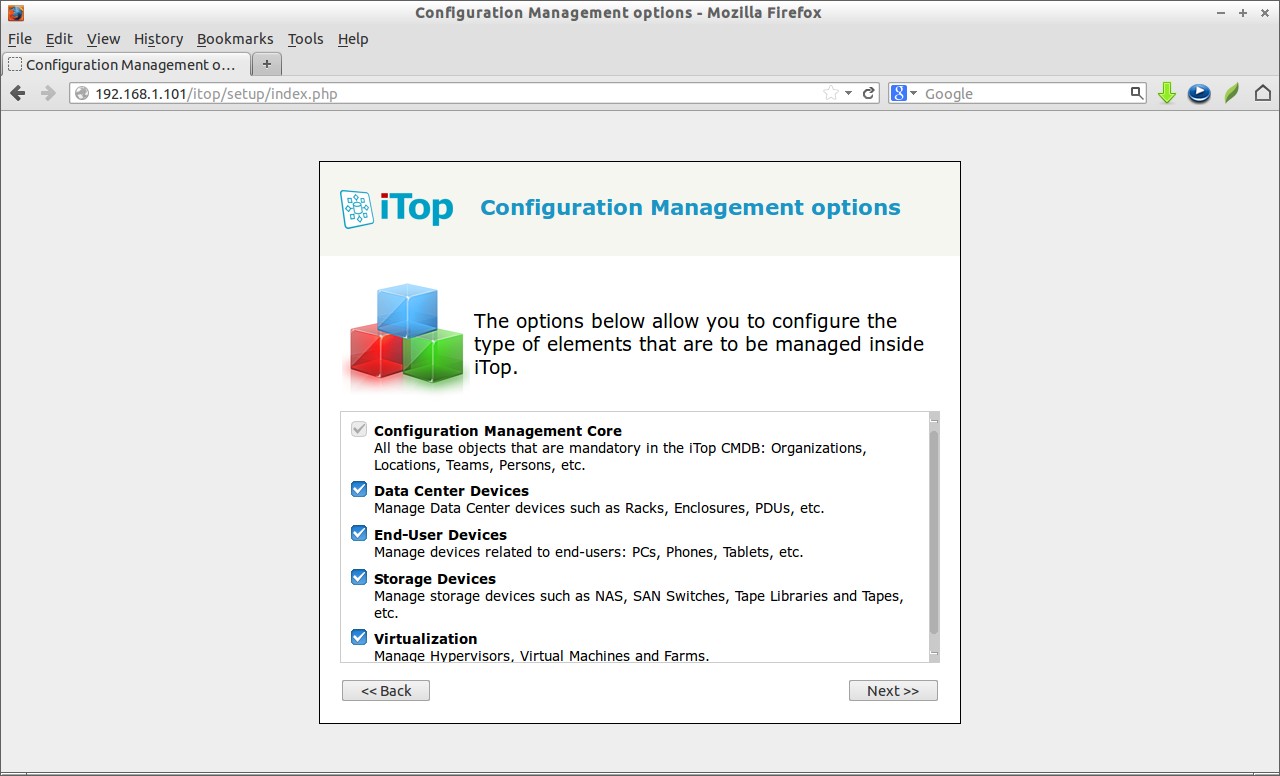Image resolution: width=1280 pixels, height=776 pixels.
Task: Open the History menu
Action: pos(158,39)
